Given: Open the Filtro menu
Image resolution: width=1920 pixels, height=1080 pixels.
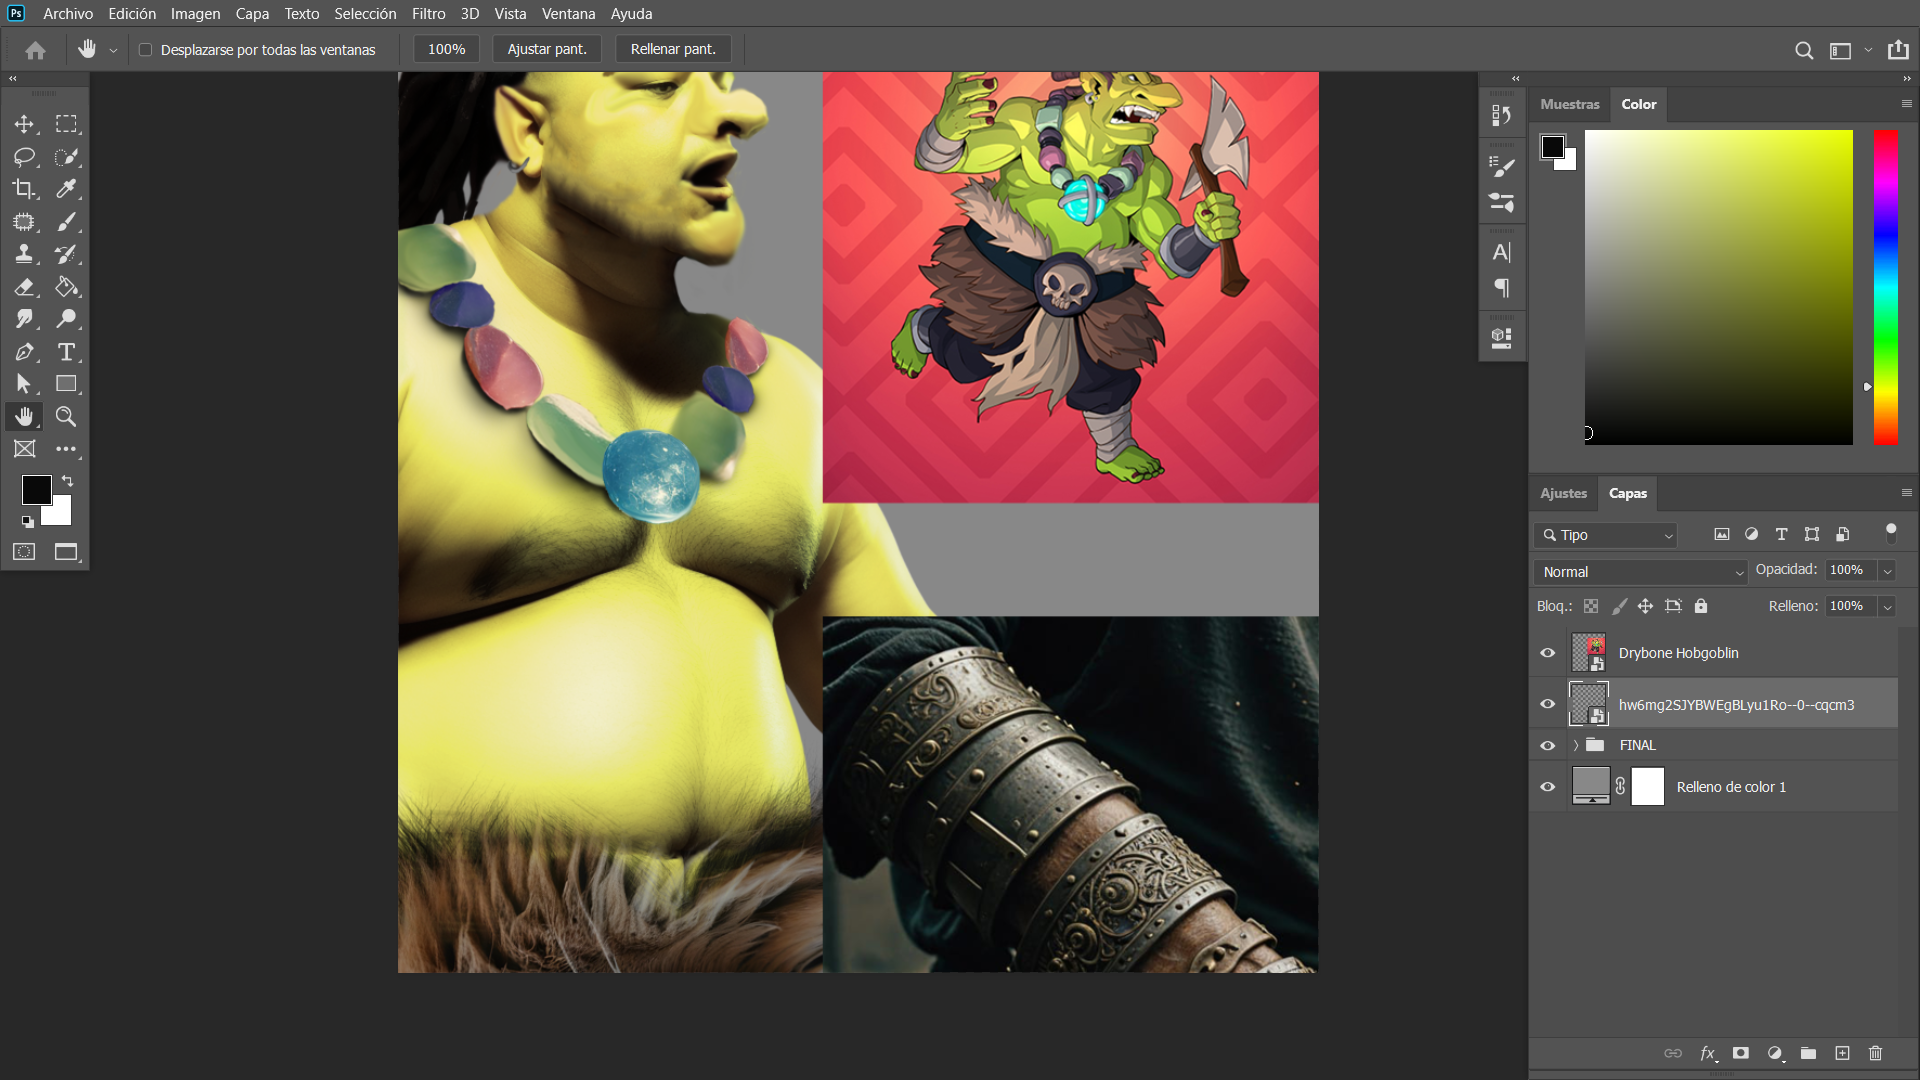Looking at the screenshot, I should click(428, 14).
